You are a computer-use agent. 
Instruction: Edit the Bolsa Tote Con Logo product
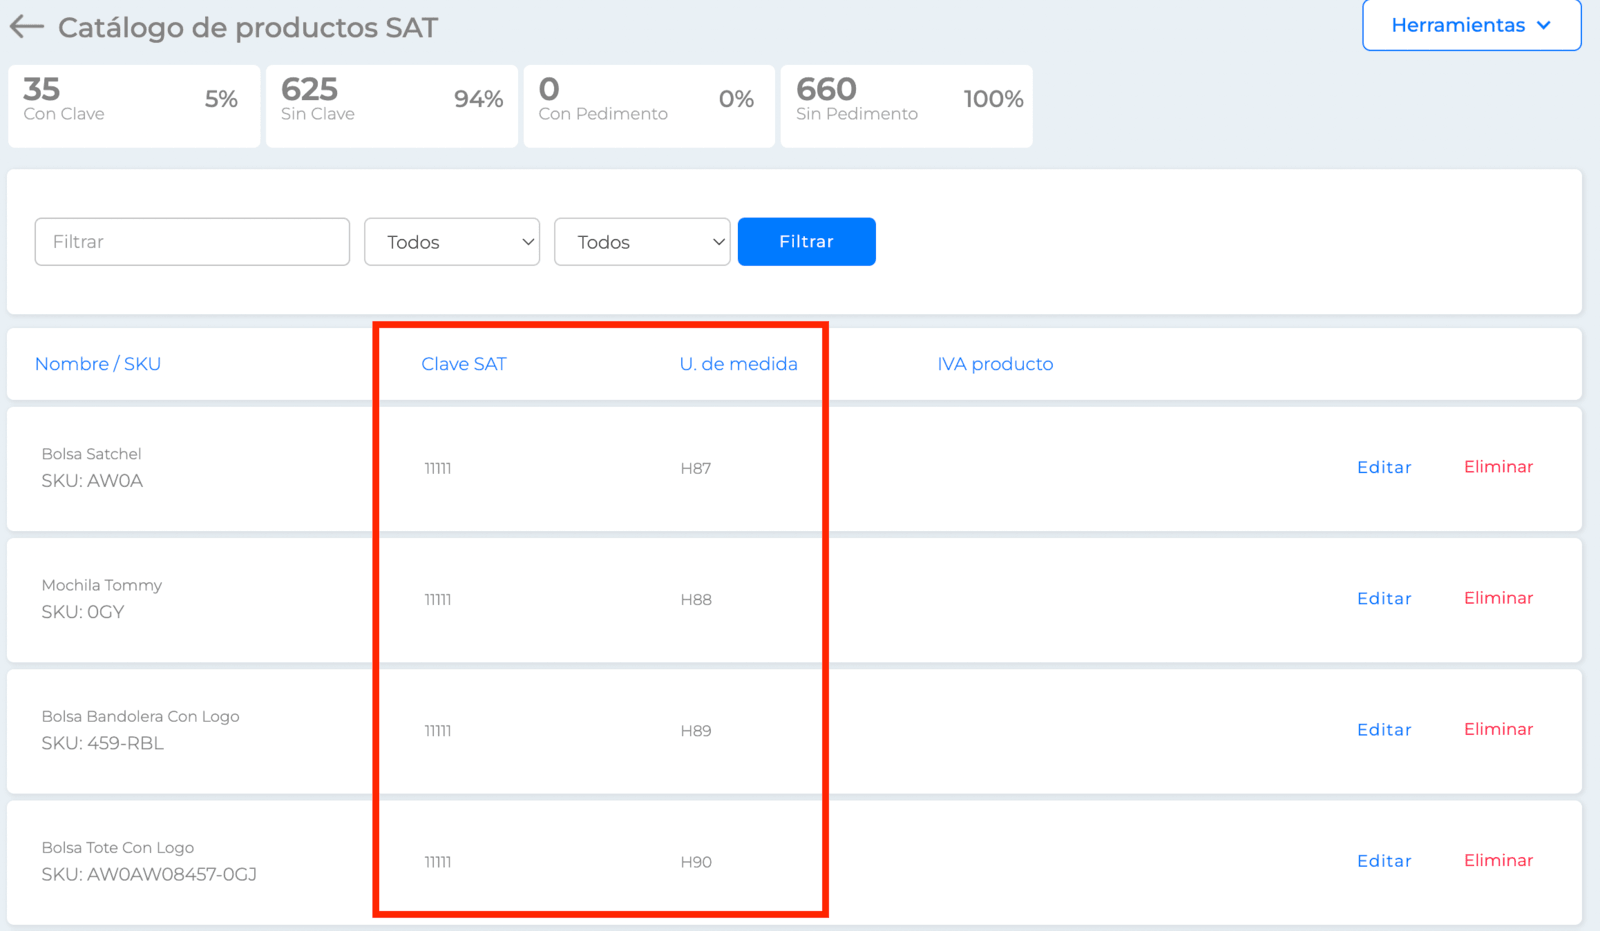click(1384, 860)
